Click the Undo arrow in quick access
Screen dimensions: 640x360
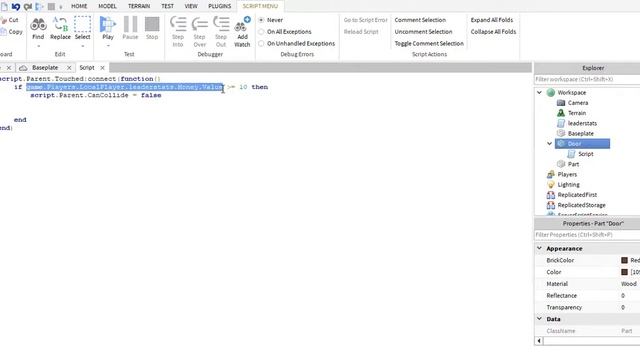pyautogui.click(x=16, y=6)
